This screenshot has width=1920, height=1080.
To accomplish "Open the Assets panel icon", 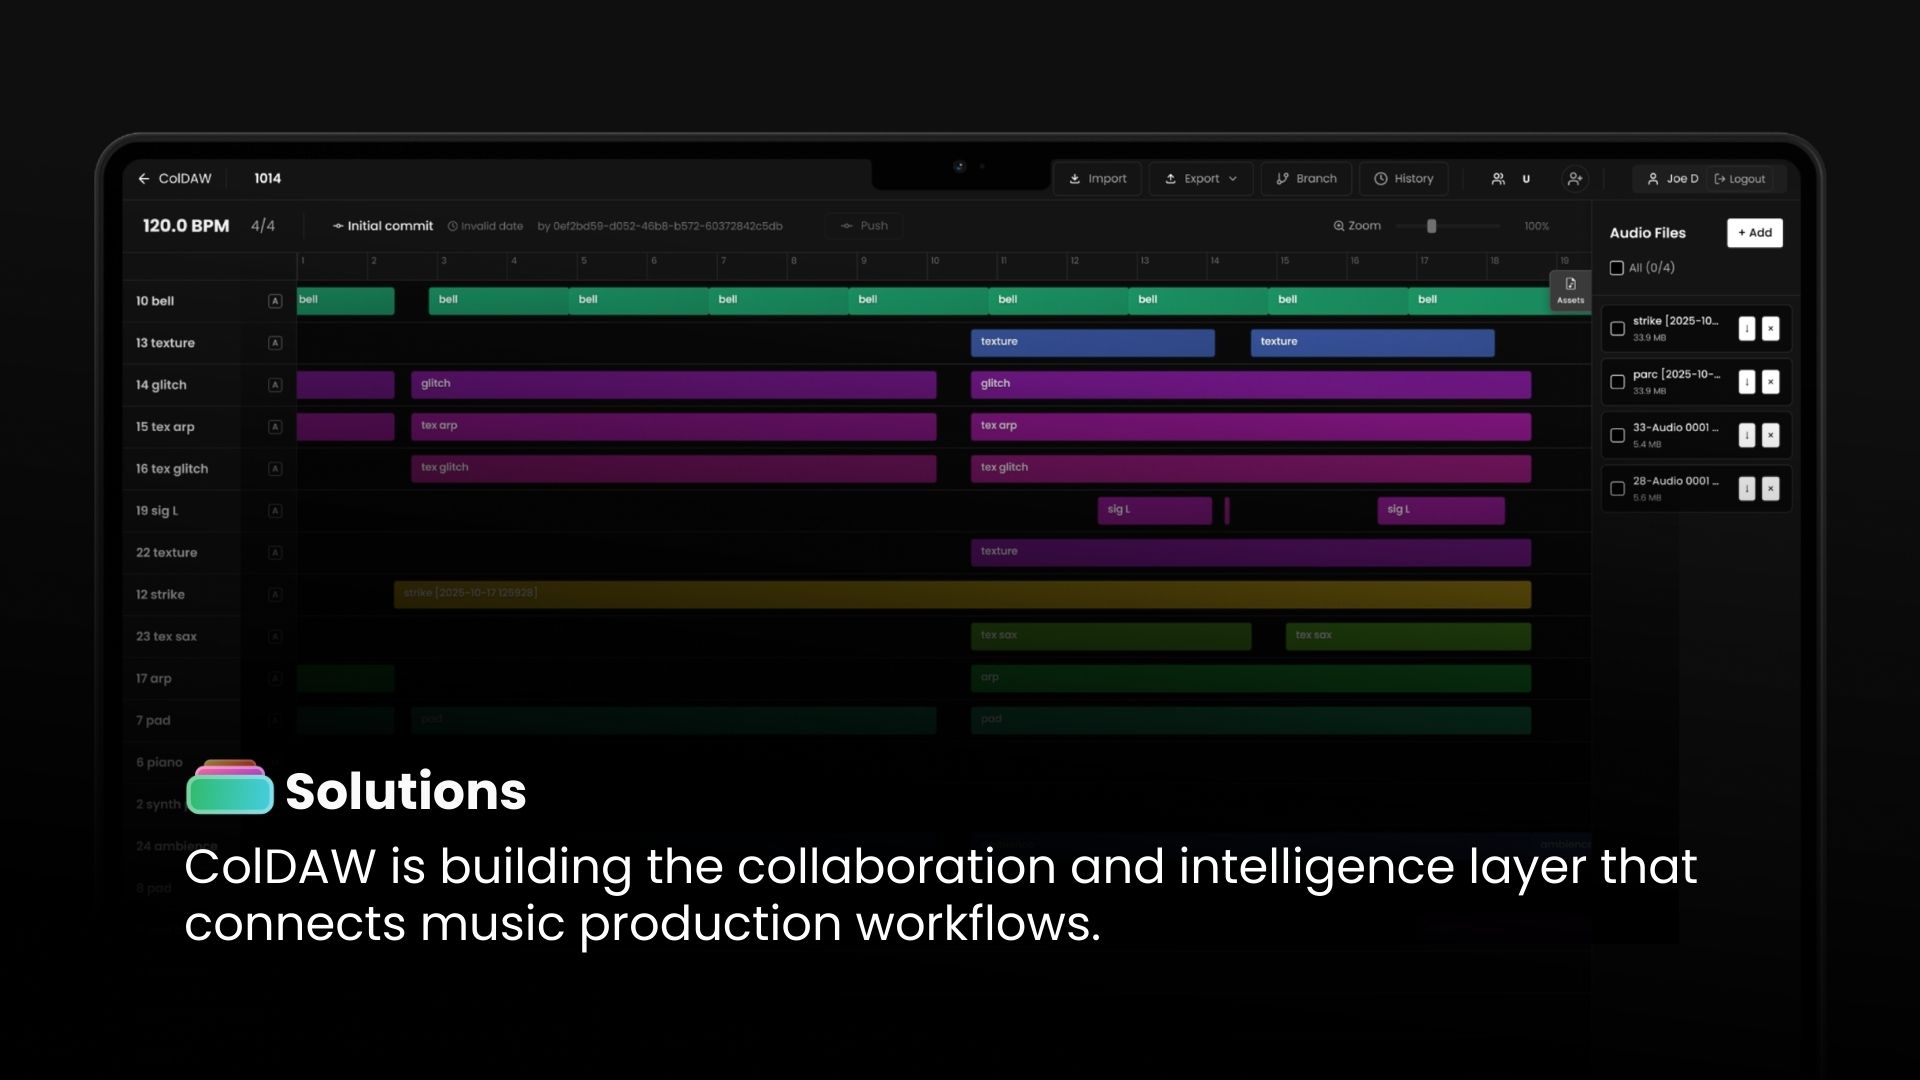I will click(1570, 290).
